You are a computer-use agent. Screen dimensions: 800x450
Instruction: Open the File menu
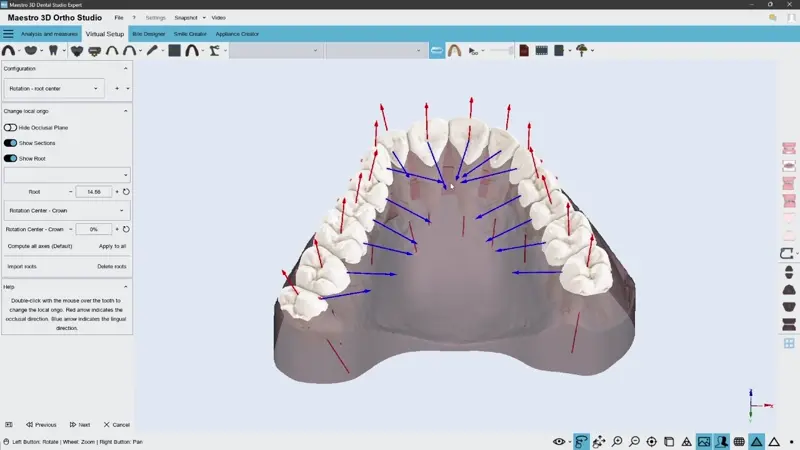click(x=119, y=17)
